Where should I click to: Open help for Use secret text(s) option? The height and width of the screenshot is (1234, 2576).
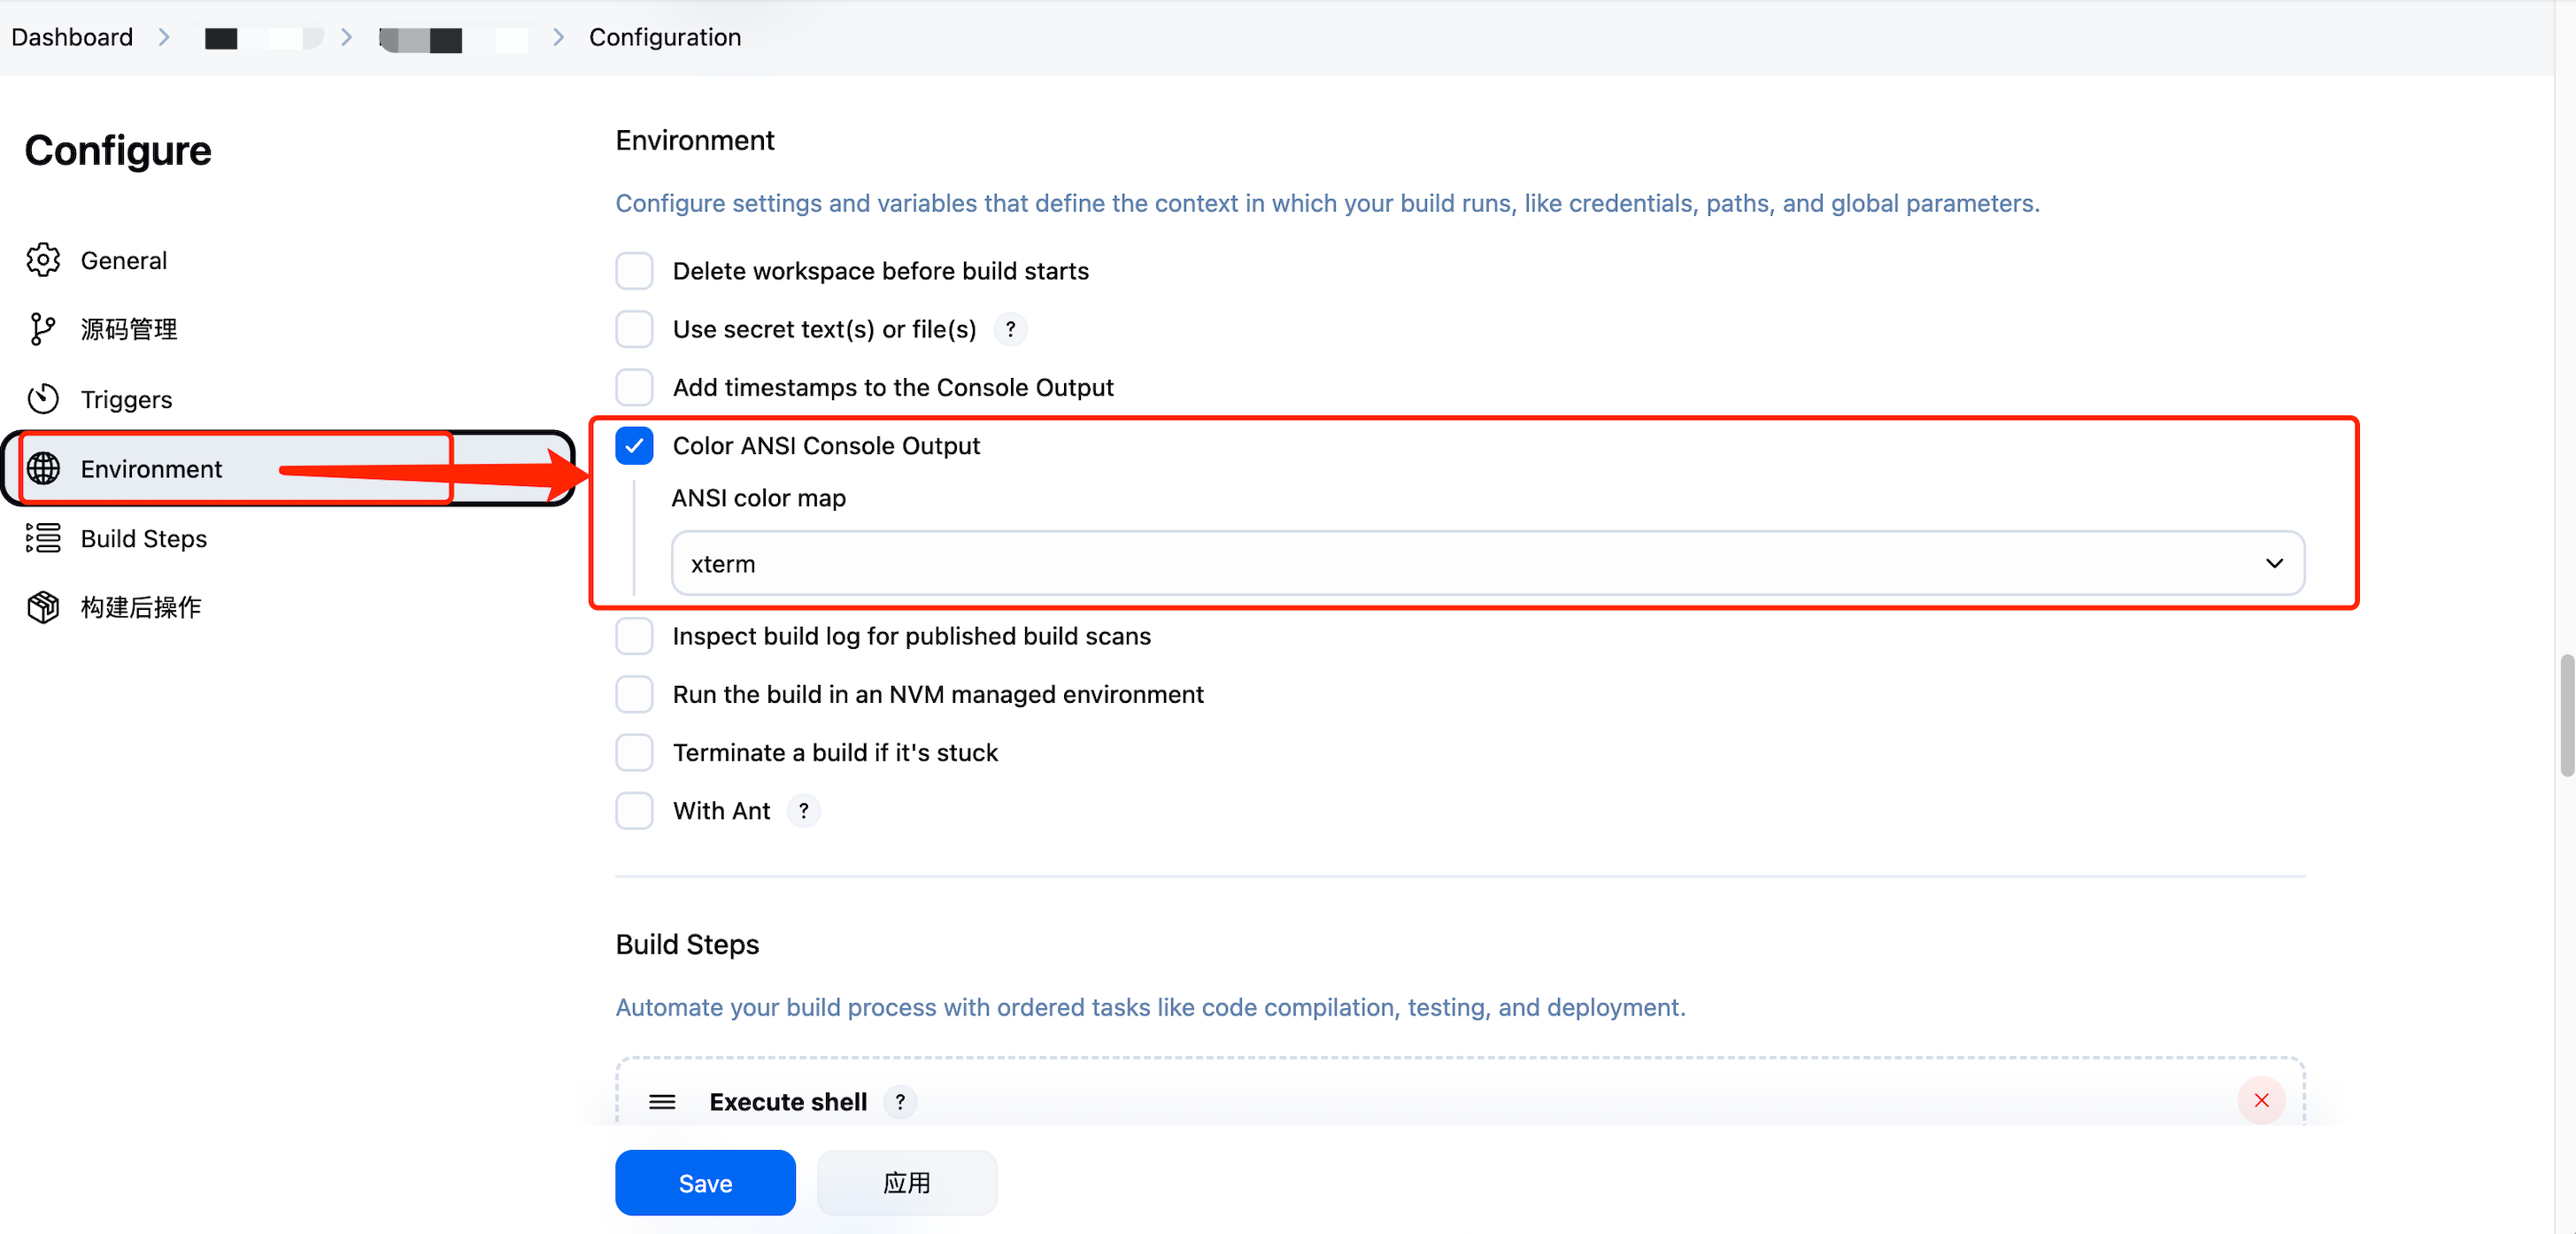click(1010, 329)
